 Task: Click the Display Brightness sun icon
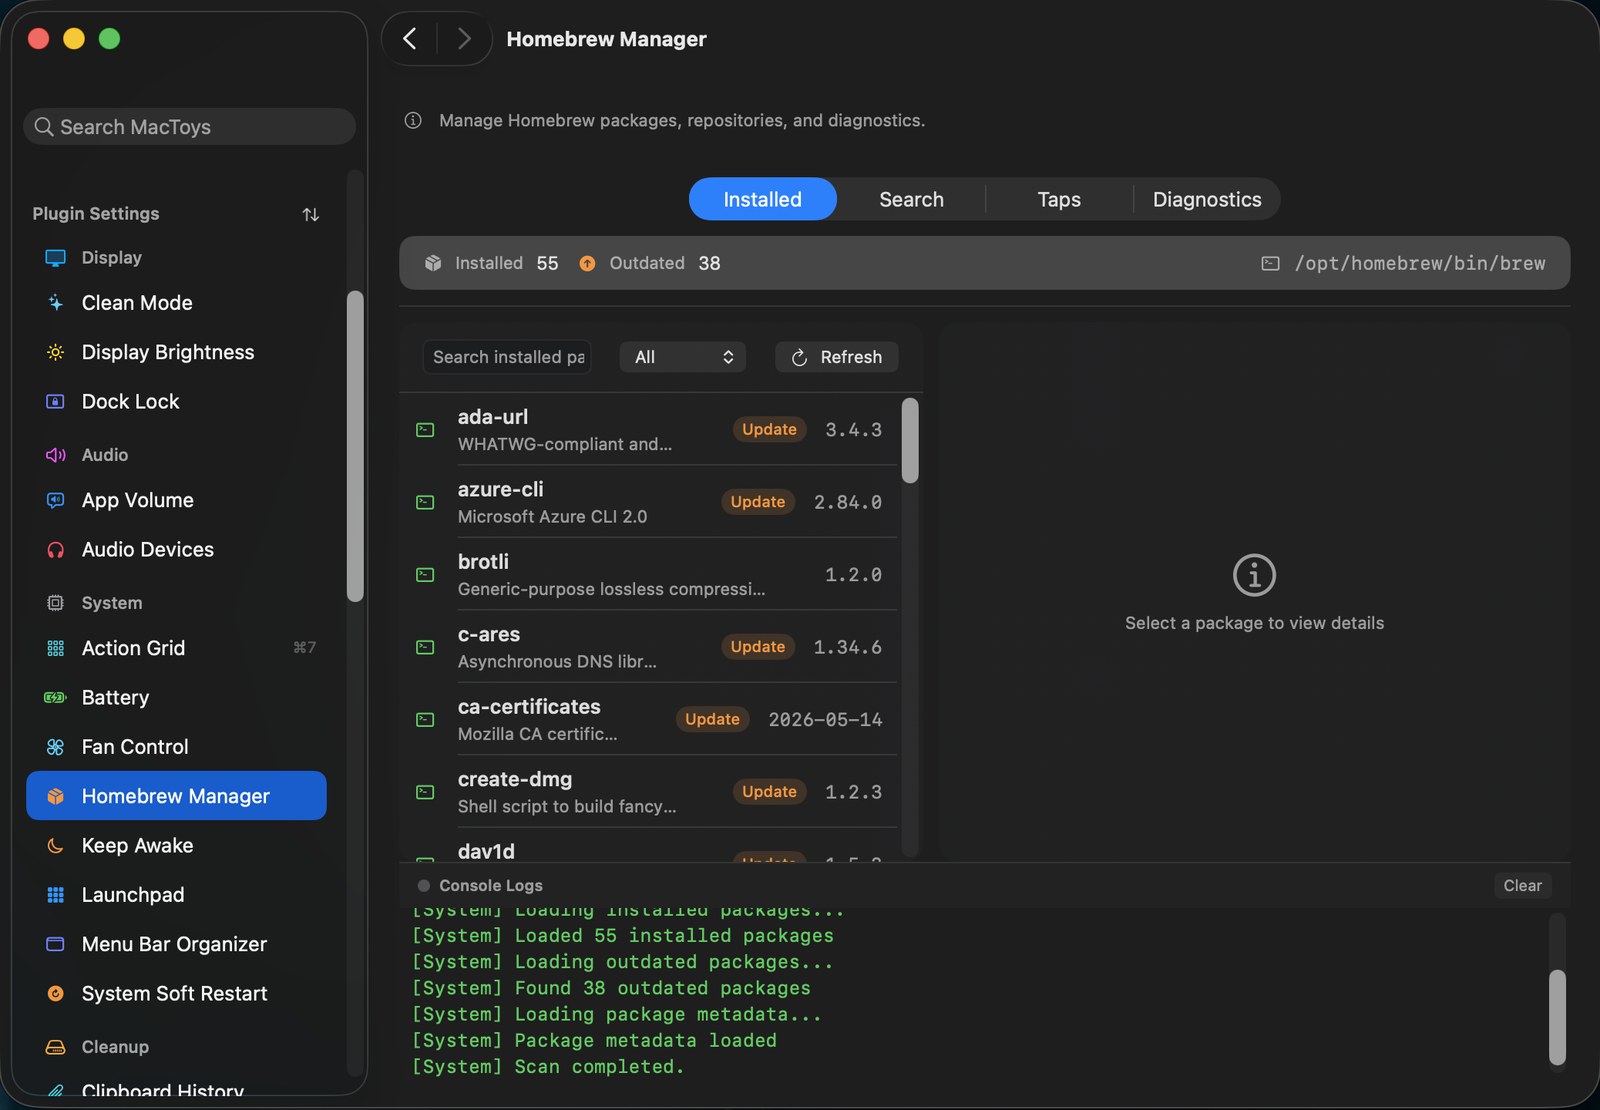(55, 352)
